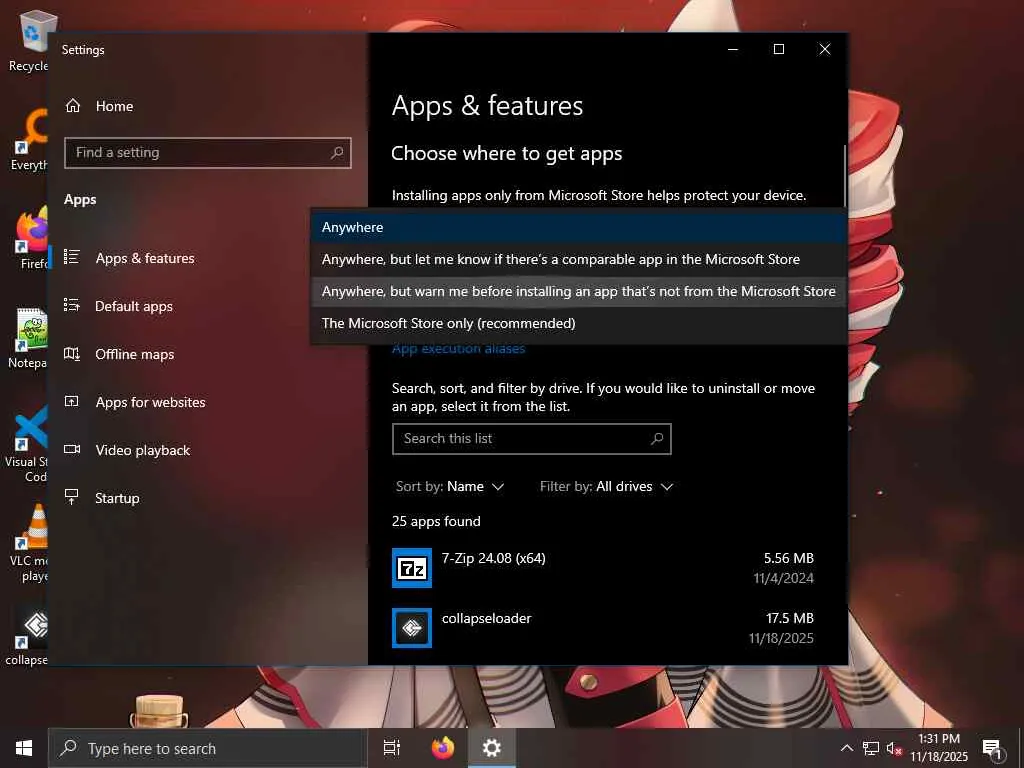Image resolution: width=1024 pixels, height=768 pixels.
Task: Launch Firefox from the taskbar
Action: coord(443,748)
